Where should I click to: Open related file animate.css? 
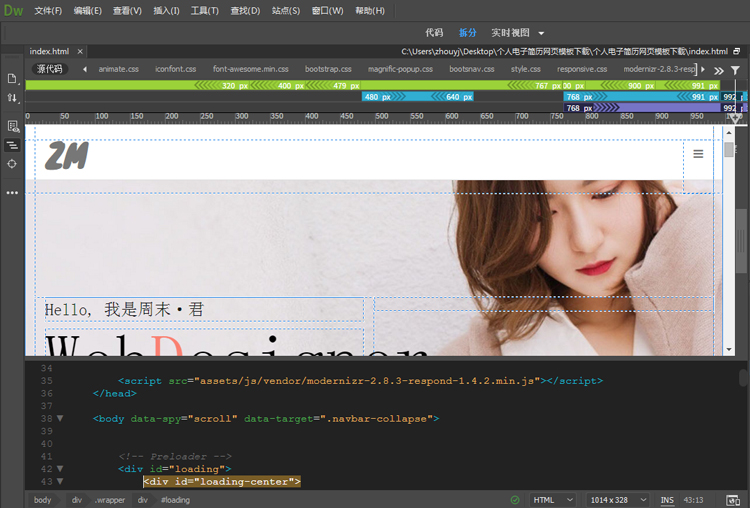(119, 69)
